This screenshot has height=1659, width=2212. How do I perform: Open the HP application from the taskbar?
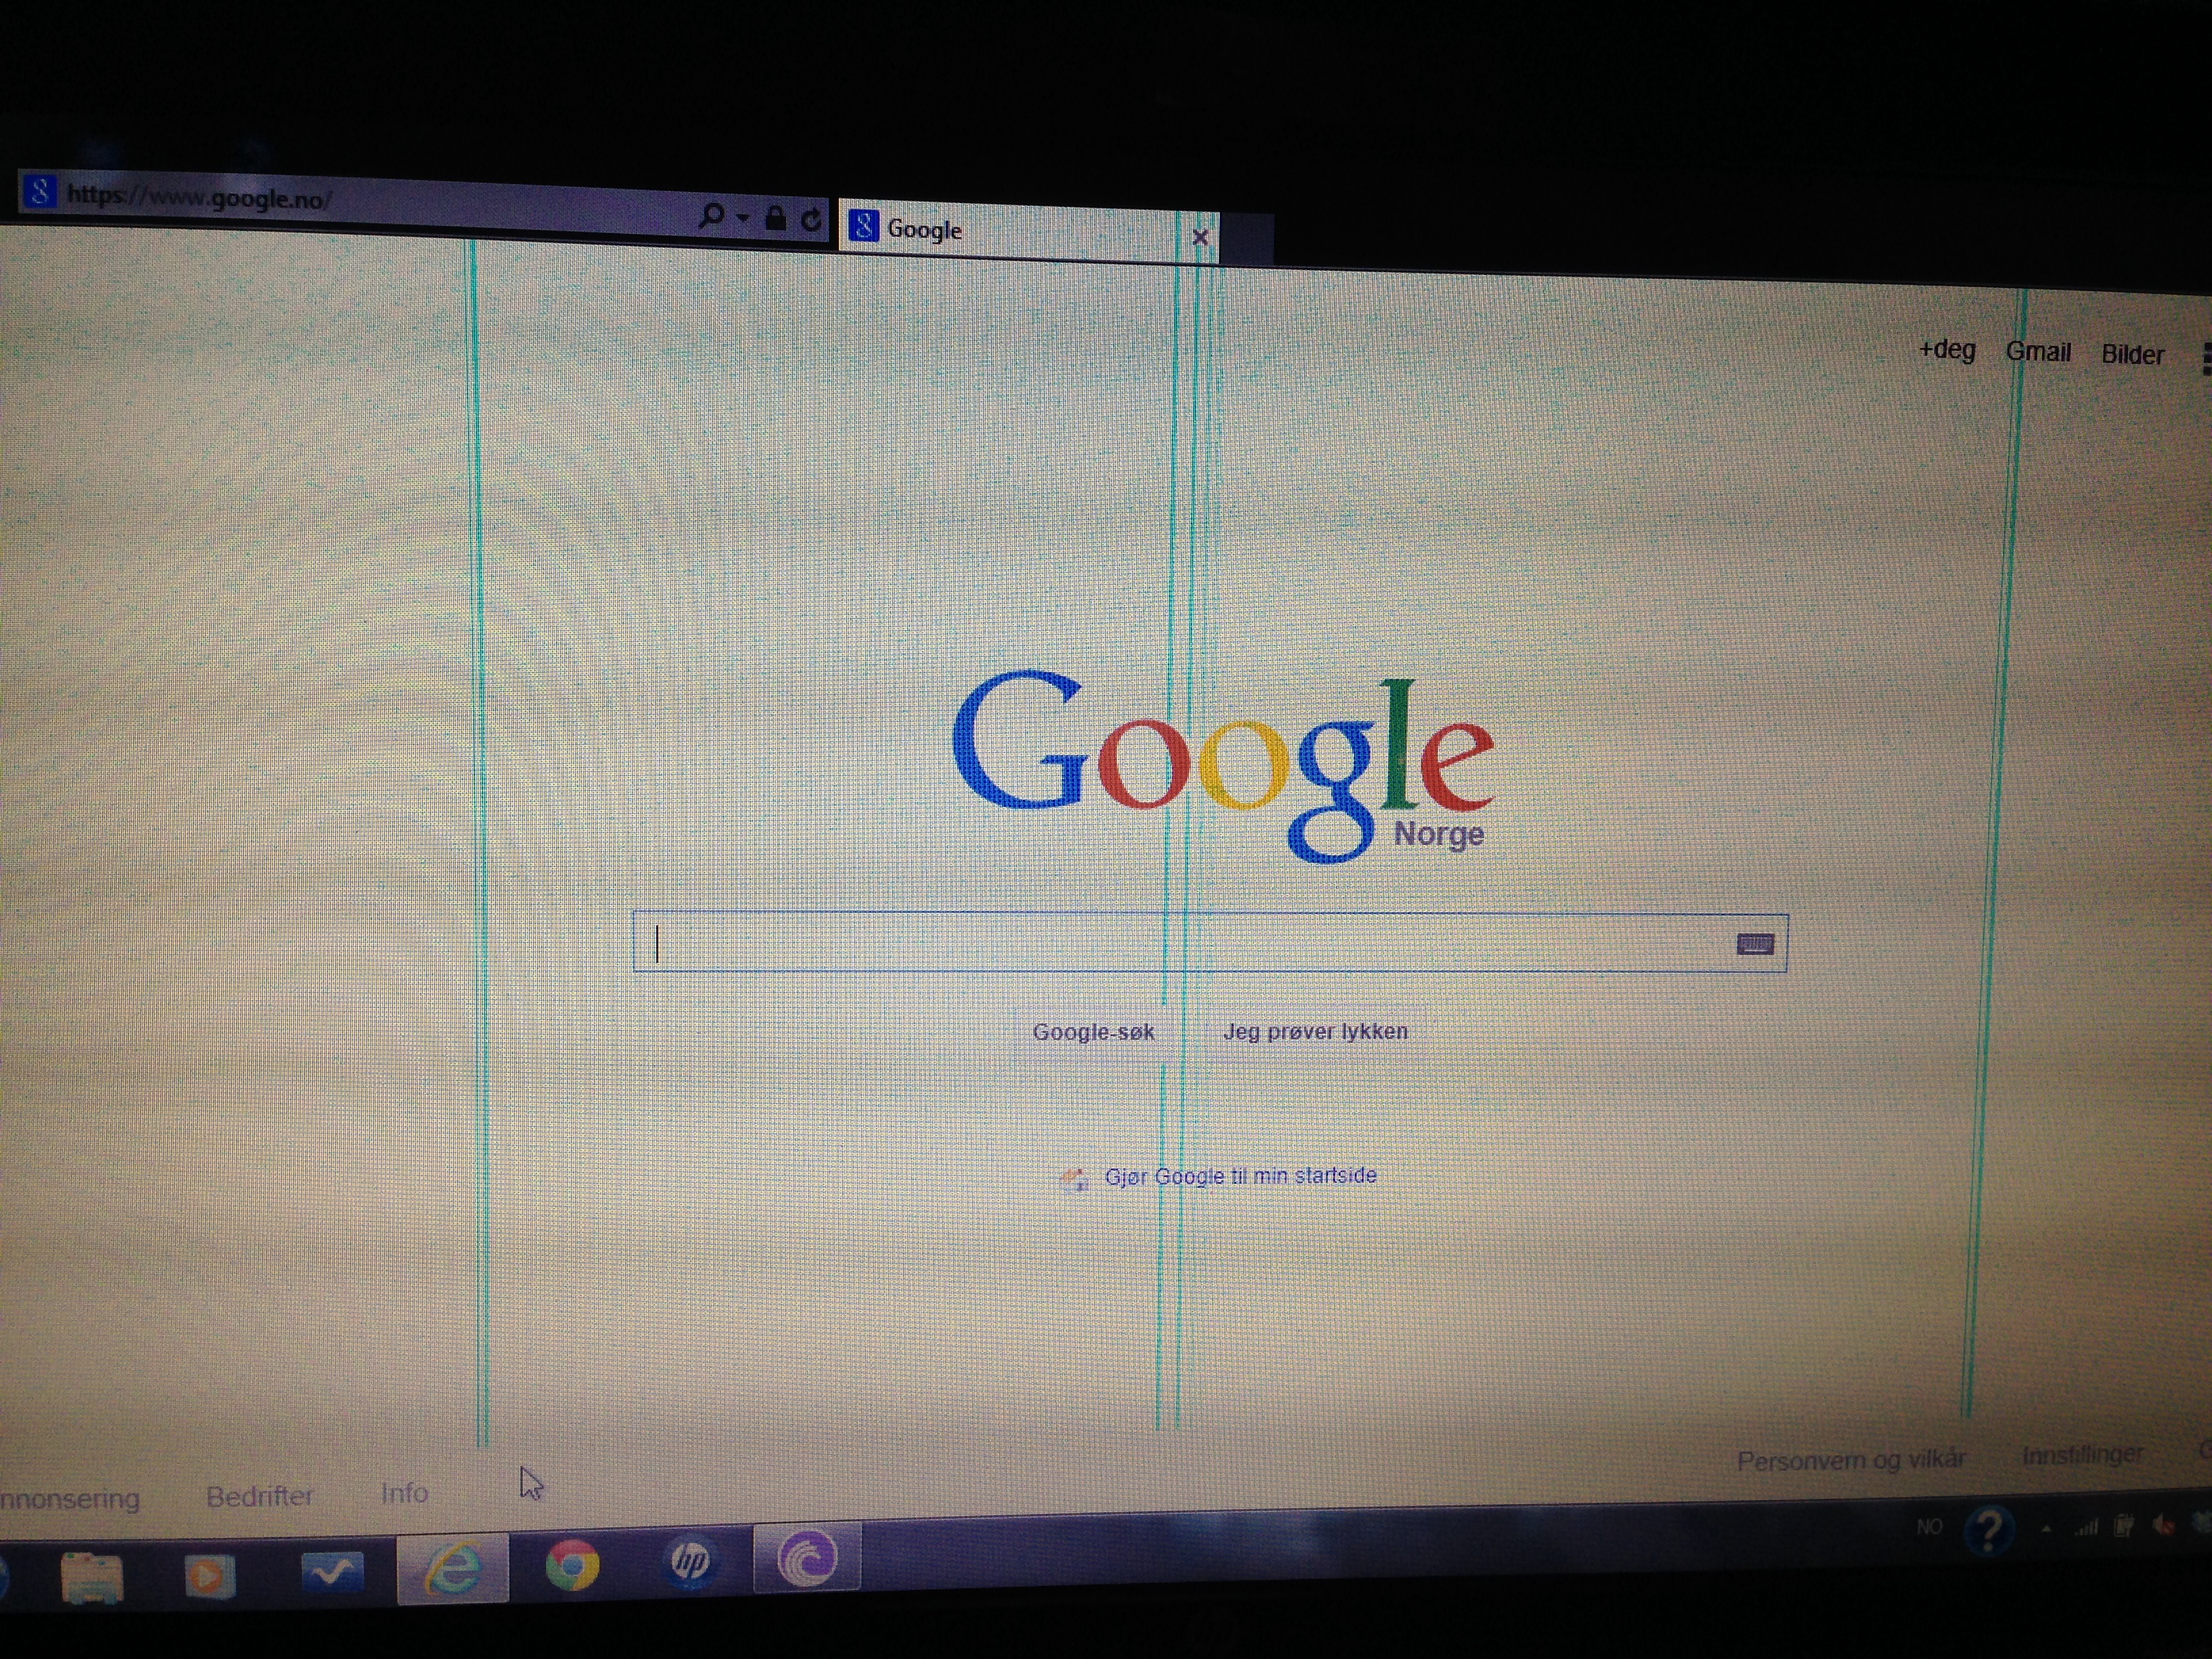690,1560
